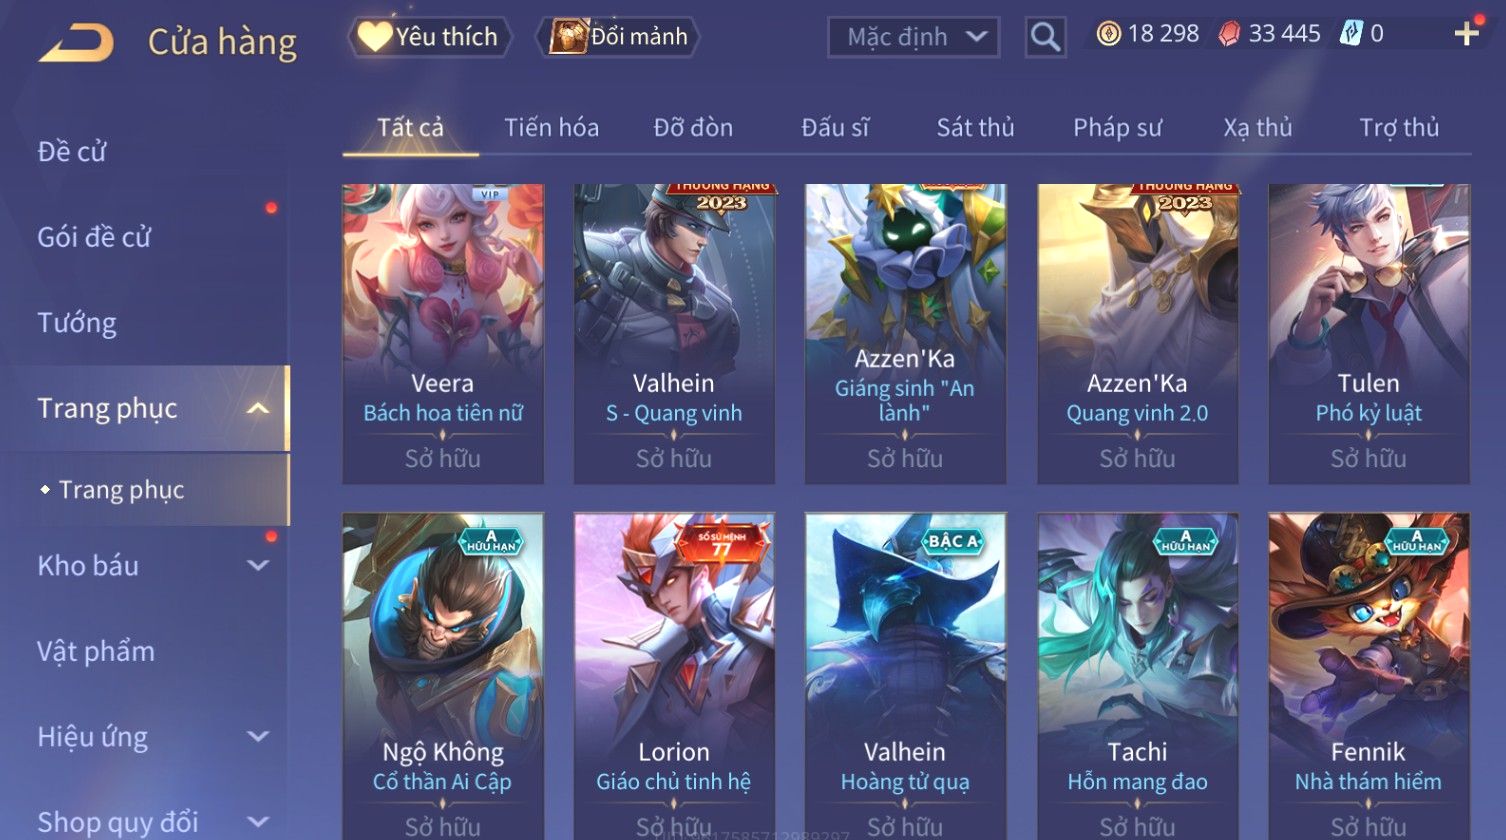1506x840 pixels.
Task: Switch to the Tiến hóa tab
Action: point(551,128)
